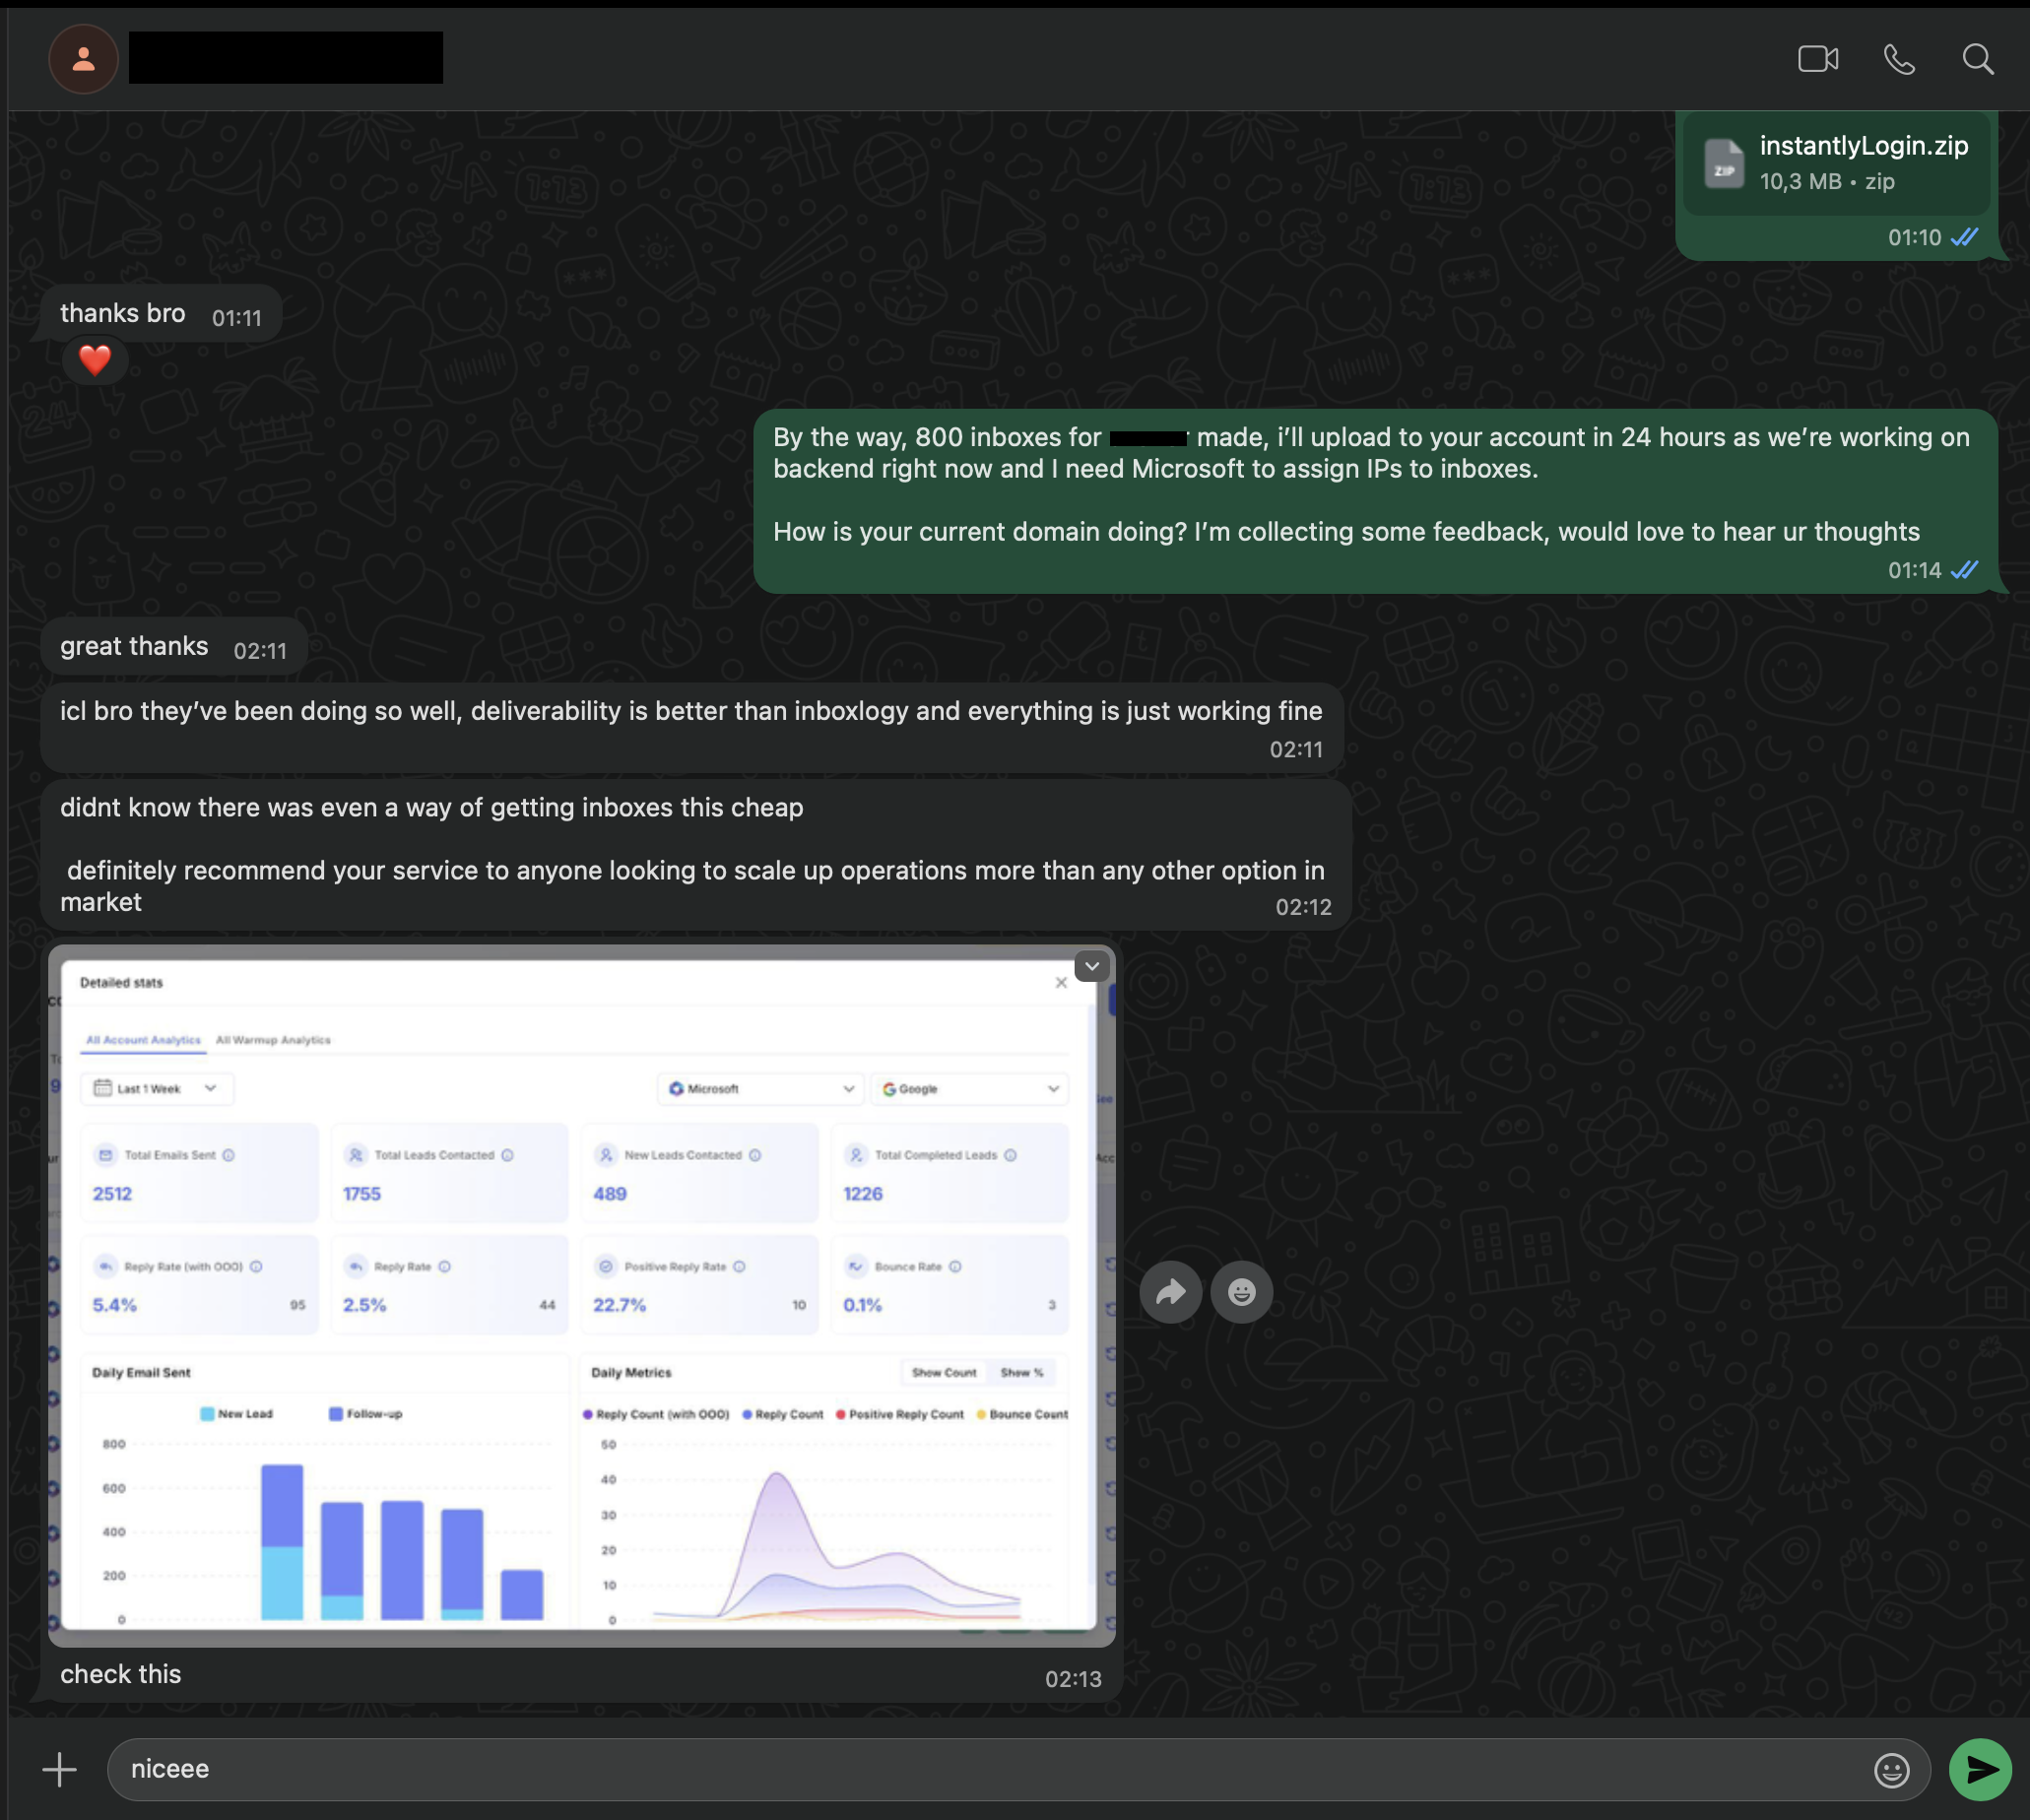Click the attach plus icon
Image resolution: width=2030 pixels, height=1820 pixels.
(x=59, y=1769)
